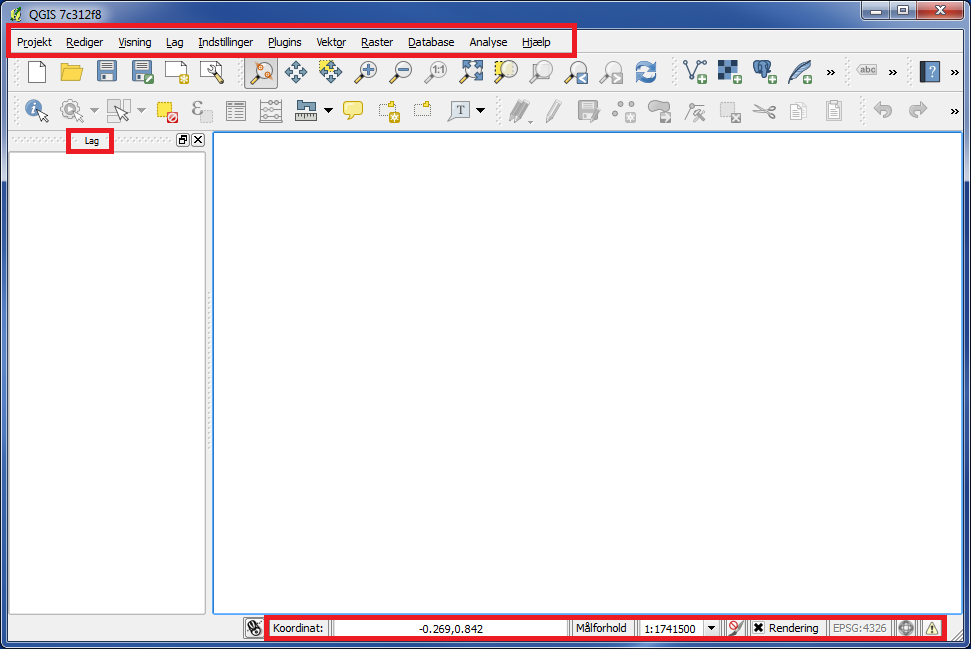Go to last zoom extent
Viewport: 971px width, 649px height.
click(x=577, y=72)
